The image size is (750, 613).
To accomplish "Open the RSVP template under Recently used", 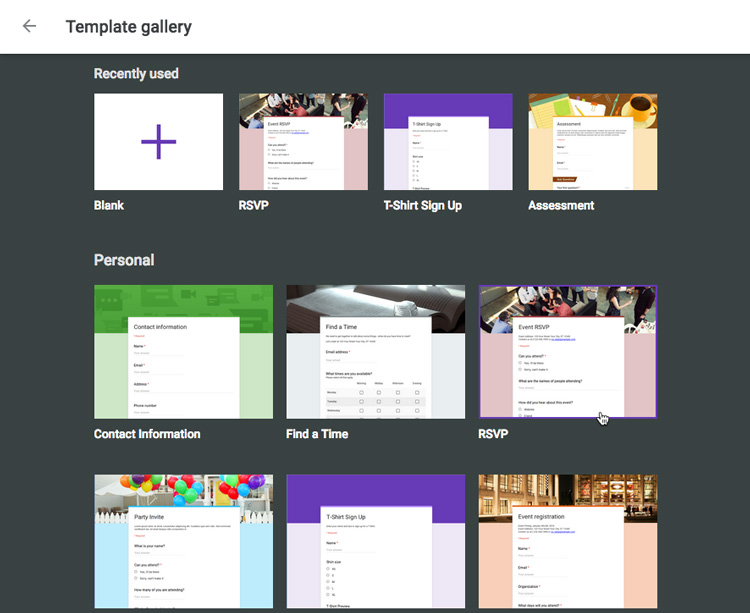I will point(303,142).
